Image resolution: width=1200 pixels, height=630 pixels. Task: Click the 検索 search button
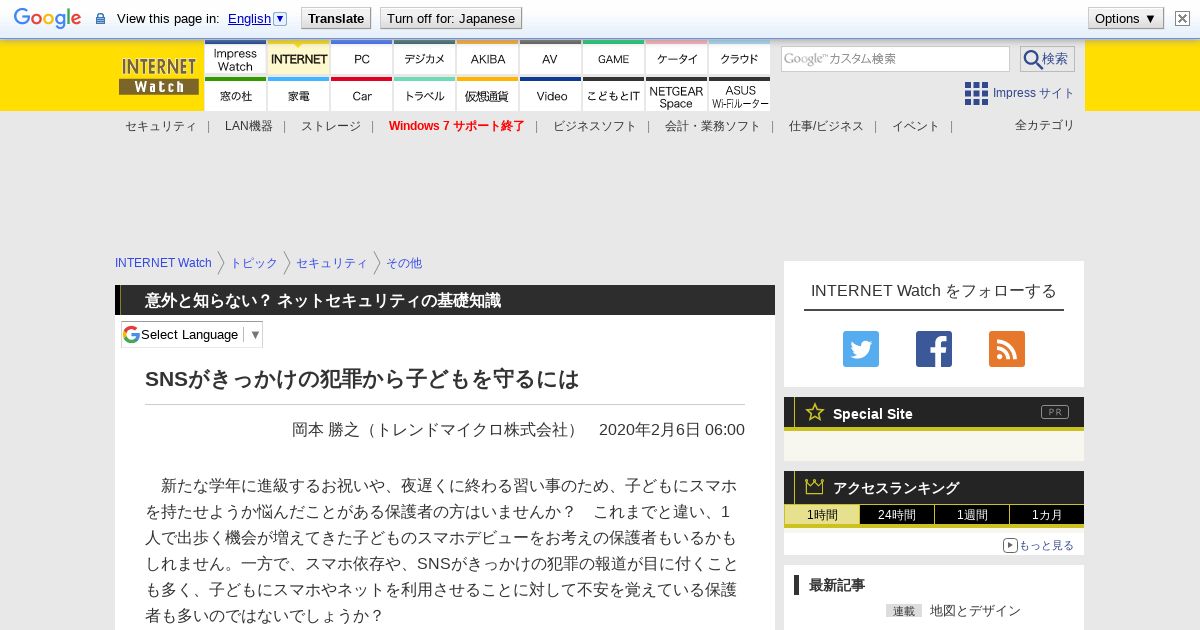[1047, 59]
